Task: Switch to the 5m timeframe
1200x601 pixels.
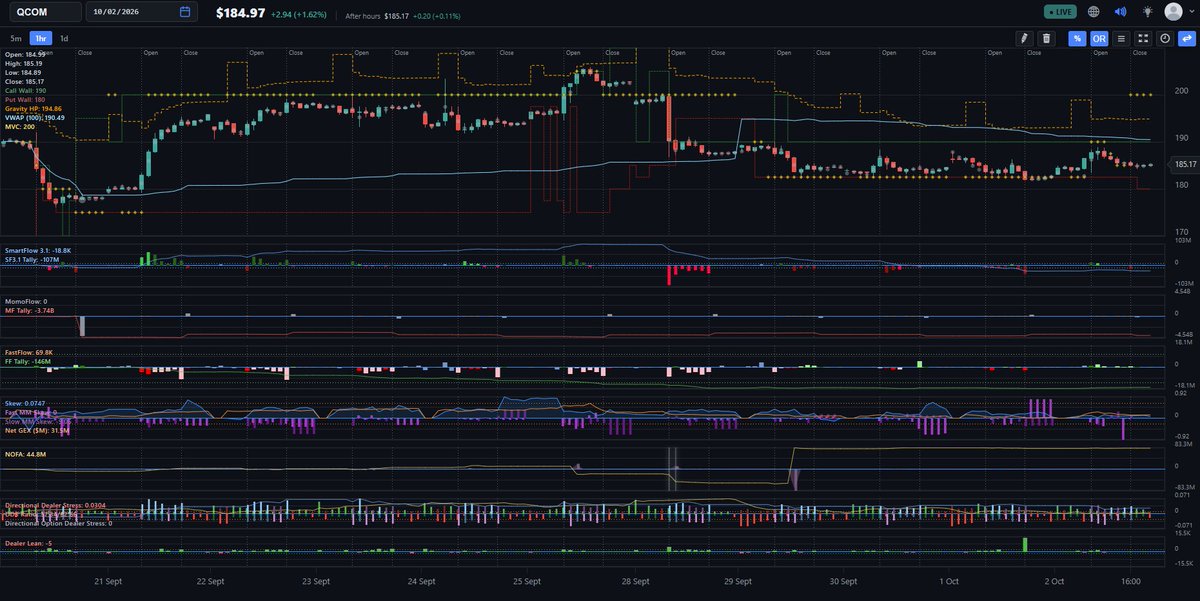Action: coord(16,38)
